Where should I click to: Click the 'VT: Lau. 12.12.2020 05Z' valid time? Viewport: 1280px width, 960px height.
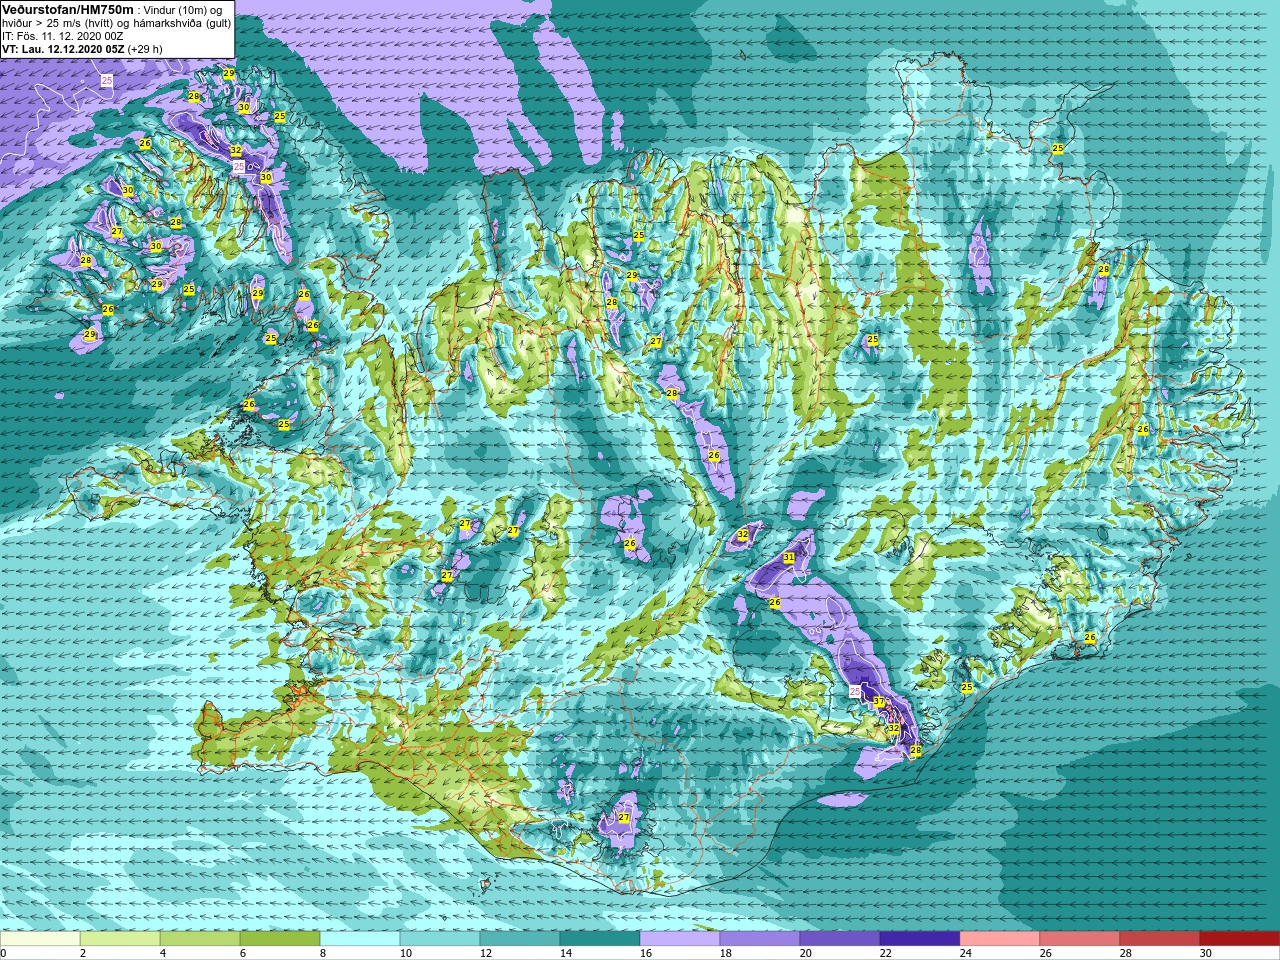point(63,49)
